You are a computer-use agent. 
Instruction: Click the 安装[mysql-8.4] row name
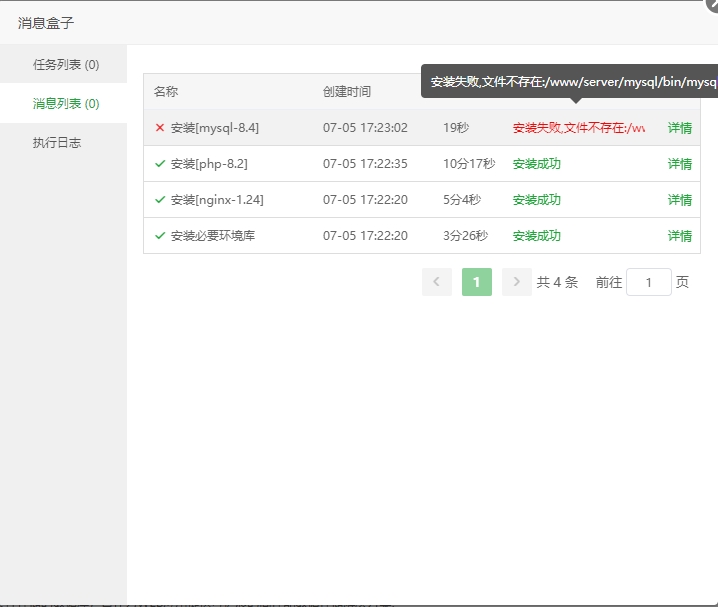[215, 128]
